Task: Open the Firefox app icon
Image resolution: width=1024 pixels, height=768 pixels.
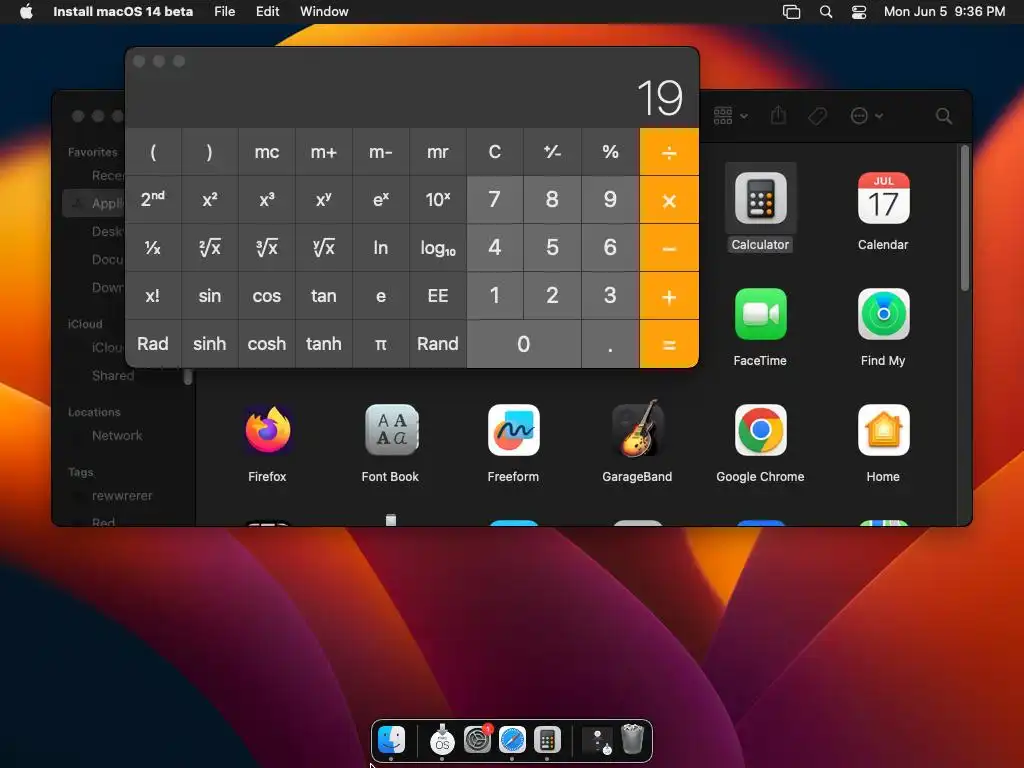Action: coord(267,430)
